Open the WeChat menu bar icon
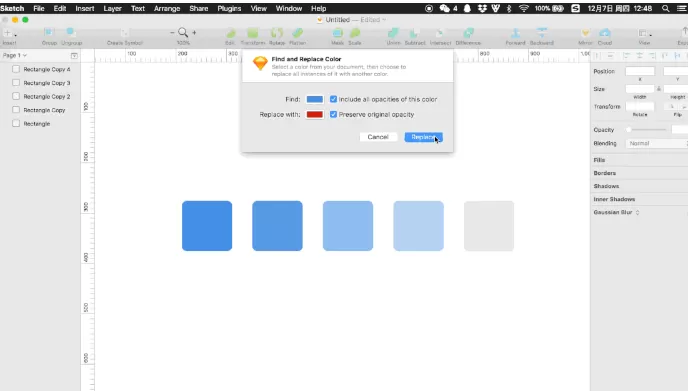 click(444, 8)
